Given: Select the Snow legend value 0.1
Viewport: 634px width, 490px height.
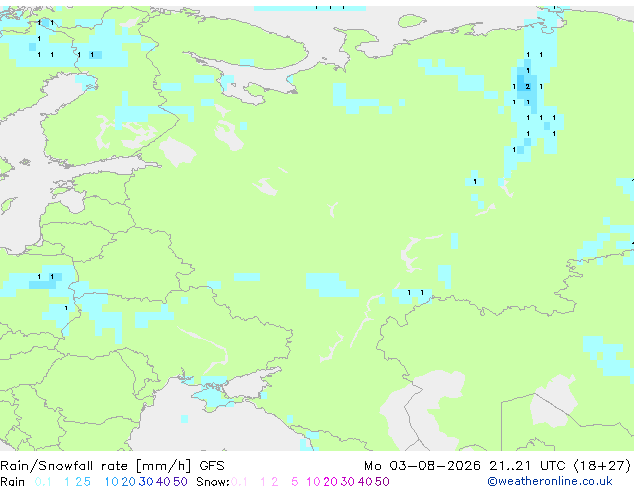Looking at the screenshot, I should (239, 482).
